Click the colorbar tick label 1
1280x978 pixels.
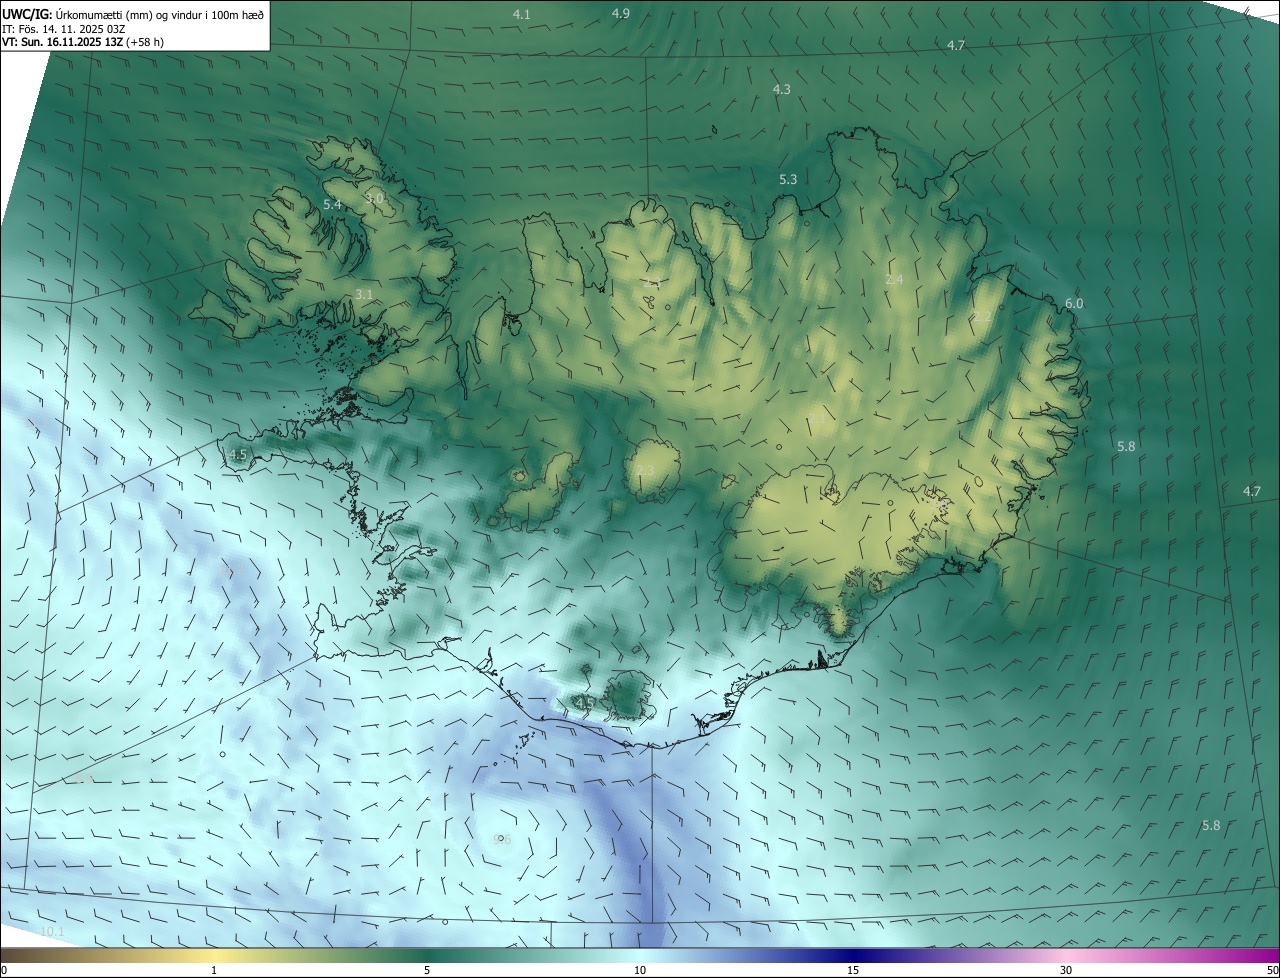click(x=214, y=970)
